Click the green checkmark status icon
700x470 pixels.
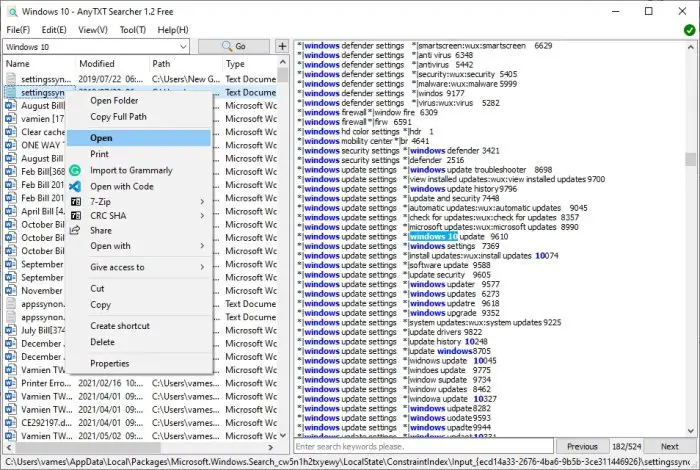(x=689, y=30)
